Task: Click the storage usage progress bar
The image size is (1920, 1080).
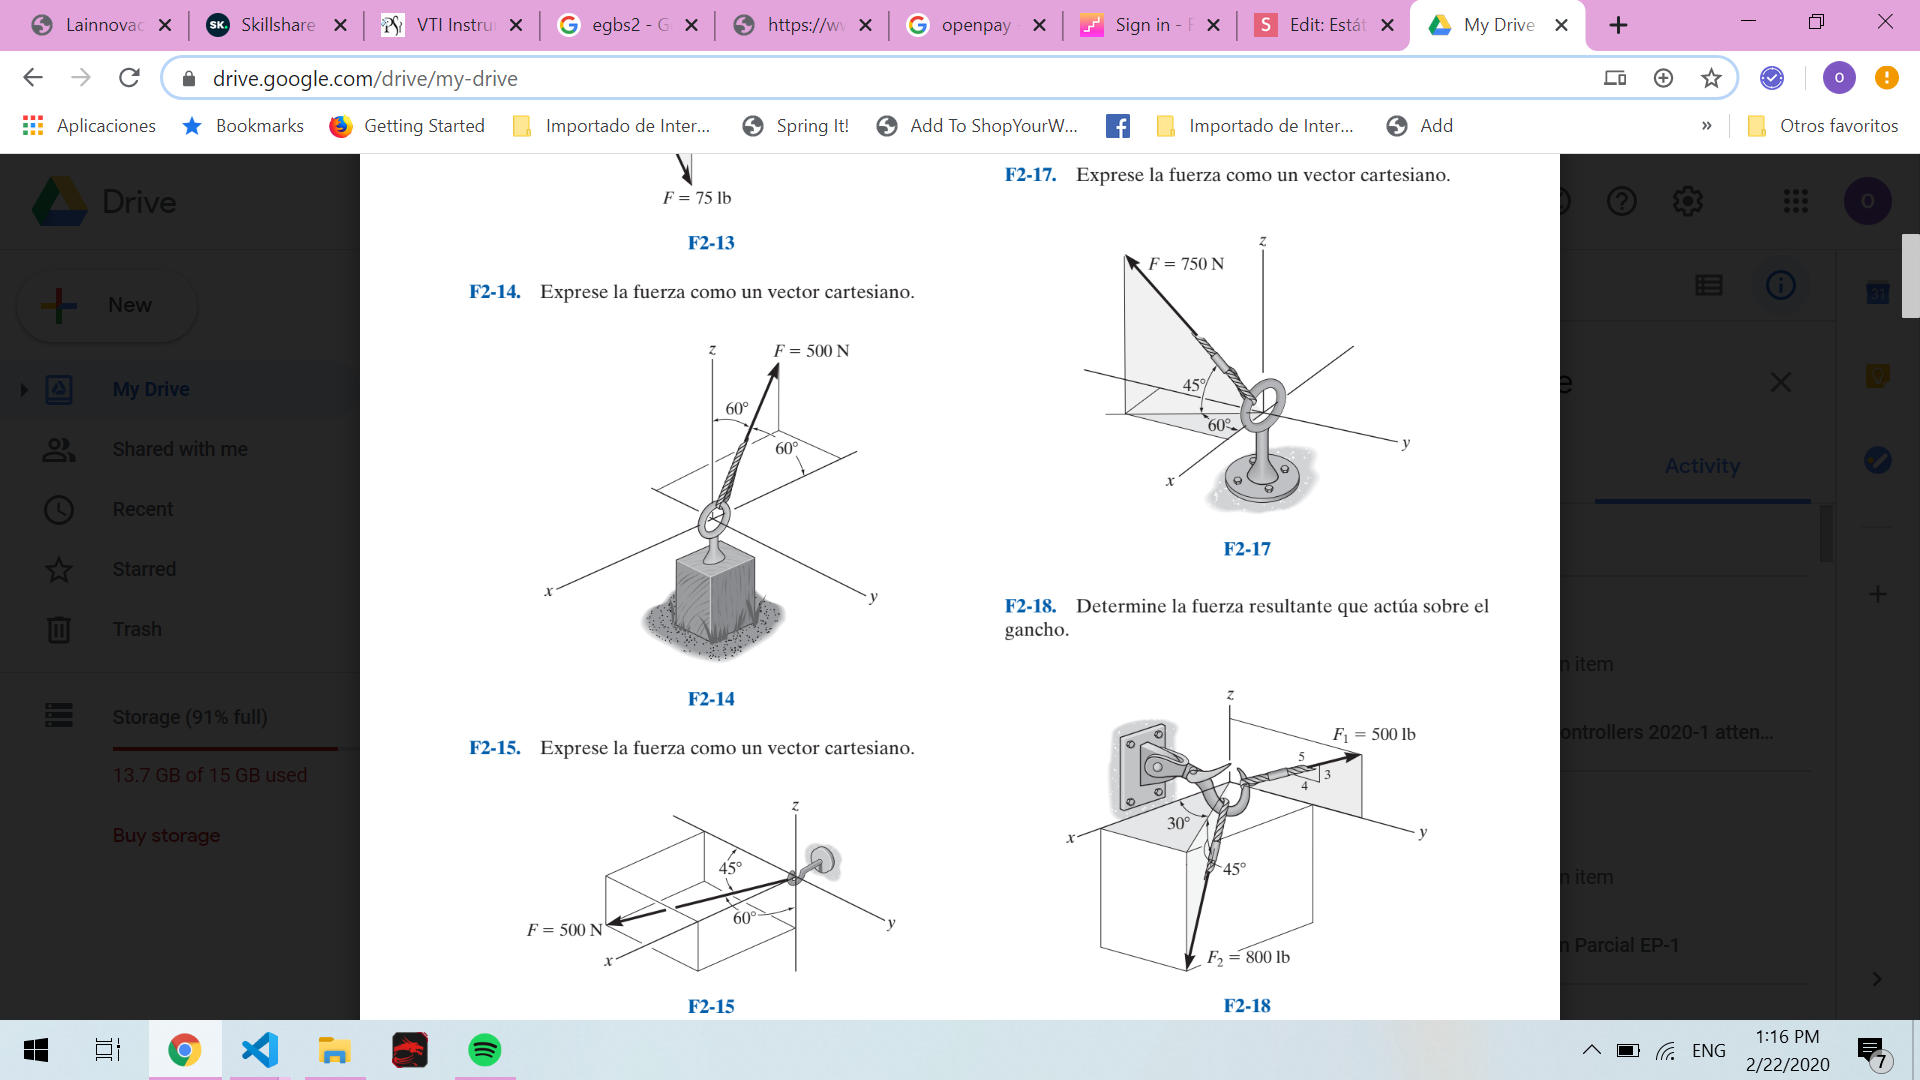Action: (x=225, y=747)
